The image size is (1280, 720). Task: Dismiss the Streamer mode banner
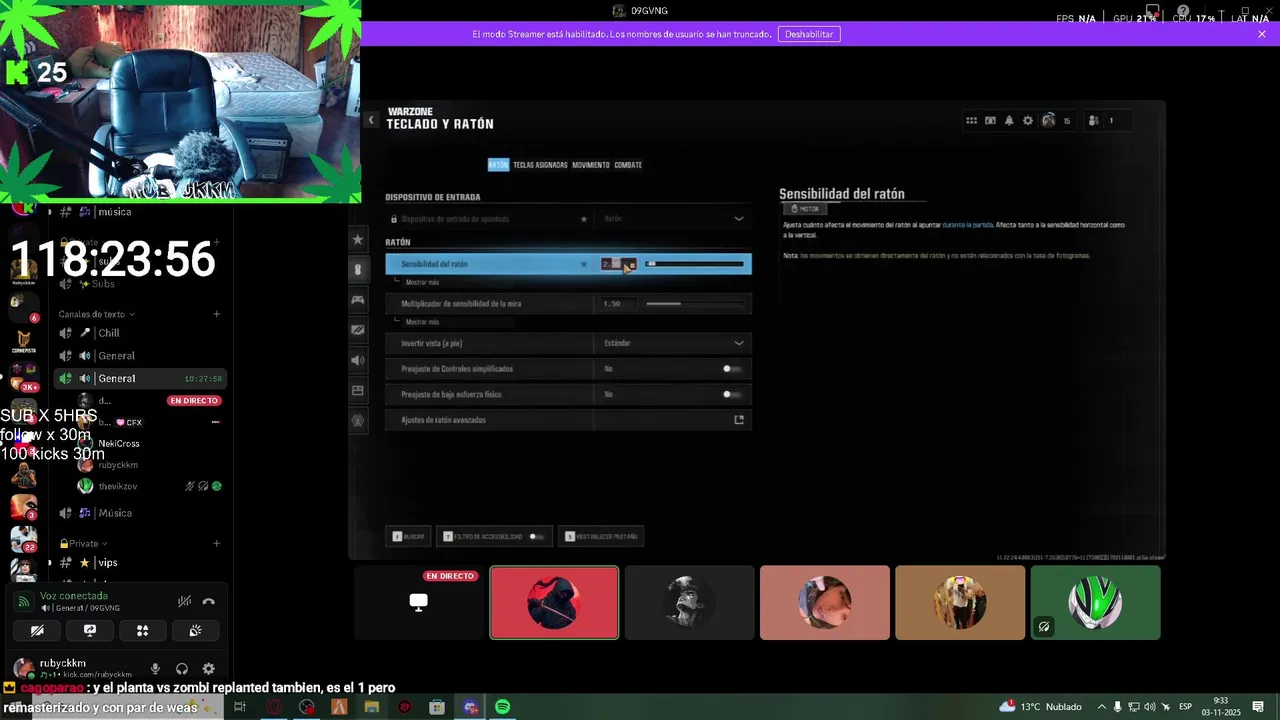1262,34
